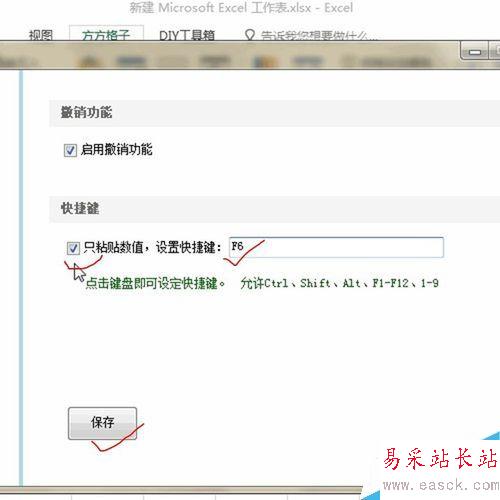Click the 保存 button
The width and height of the screenshot is (500, 500).
(102, 423)
